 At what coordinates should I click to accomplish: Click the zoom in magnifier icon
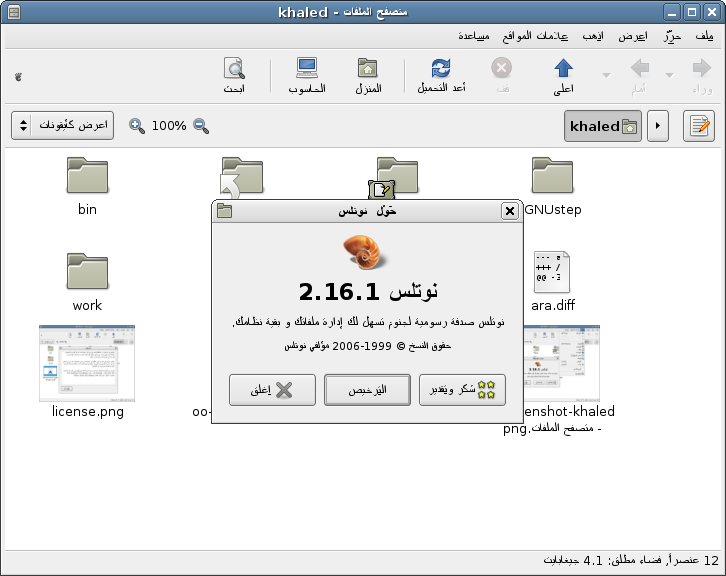[x=137, y=126]
